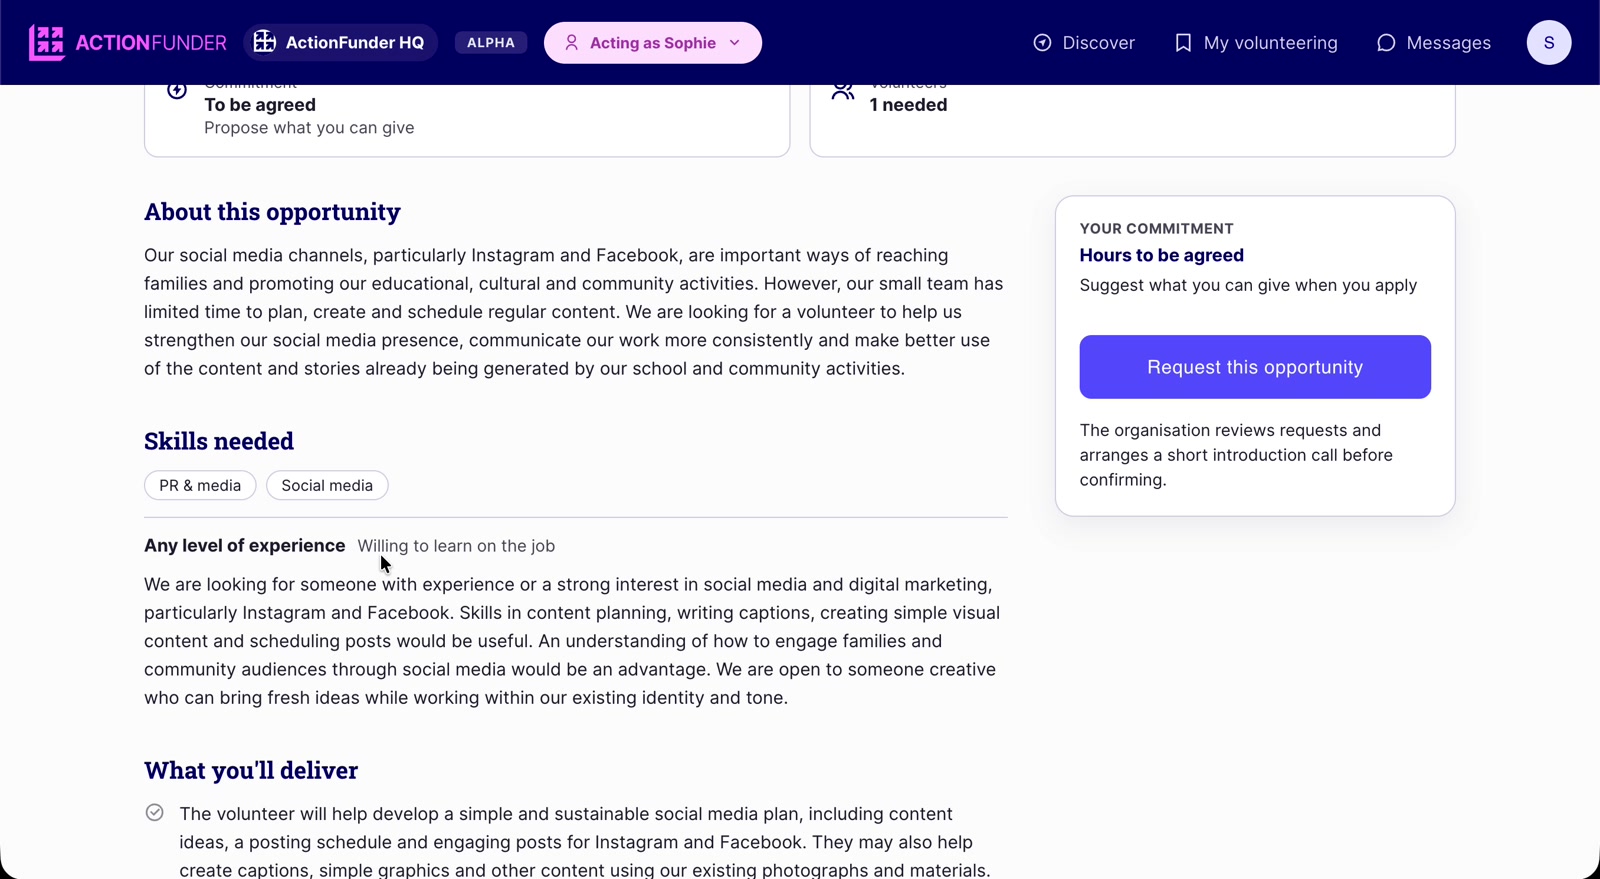Click the ActionFunder HQ building icon

tap(264, 42)
